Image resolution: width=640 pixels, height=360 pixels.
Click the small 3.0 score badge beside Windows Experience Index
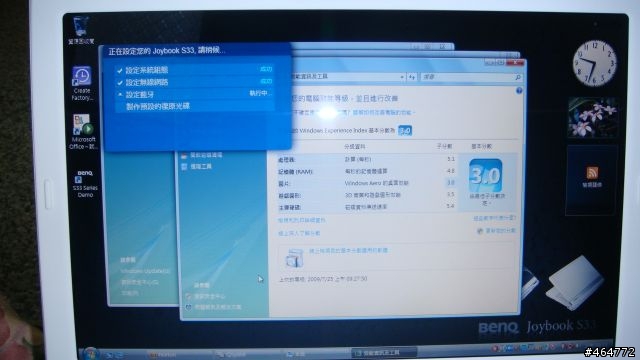tap(405, 131)
